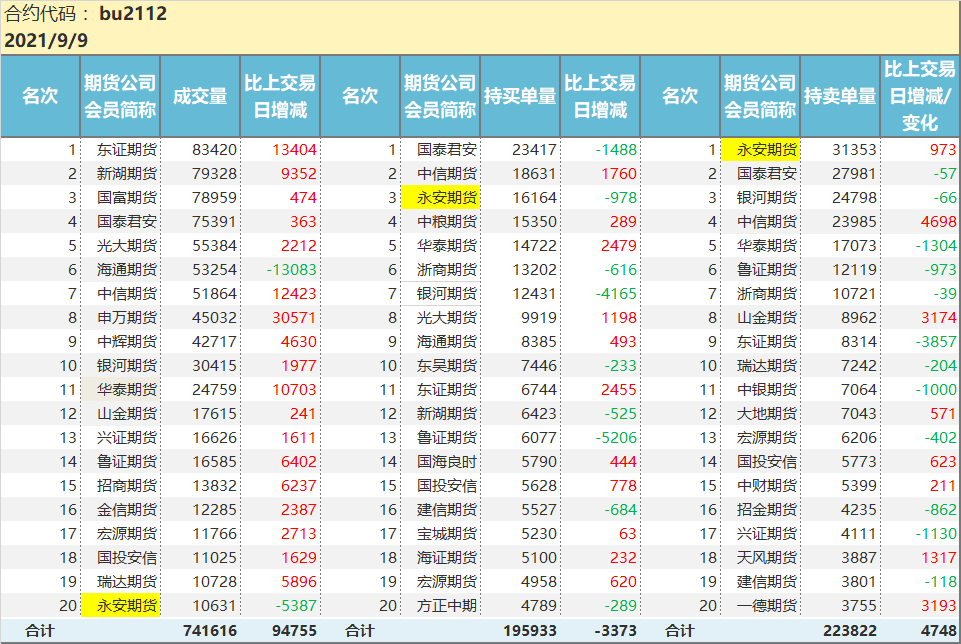The width and height of the screenshot is (961, 644).
Task: Select total long position 195933
Action: pos(530,631)
